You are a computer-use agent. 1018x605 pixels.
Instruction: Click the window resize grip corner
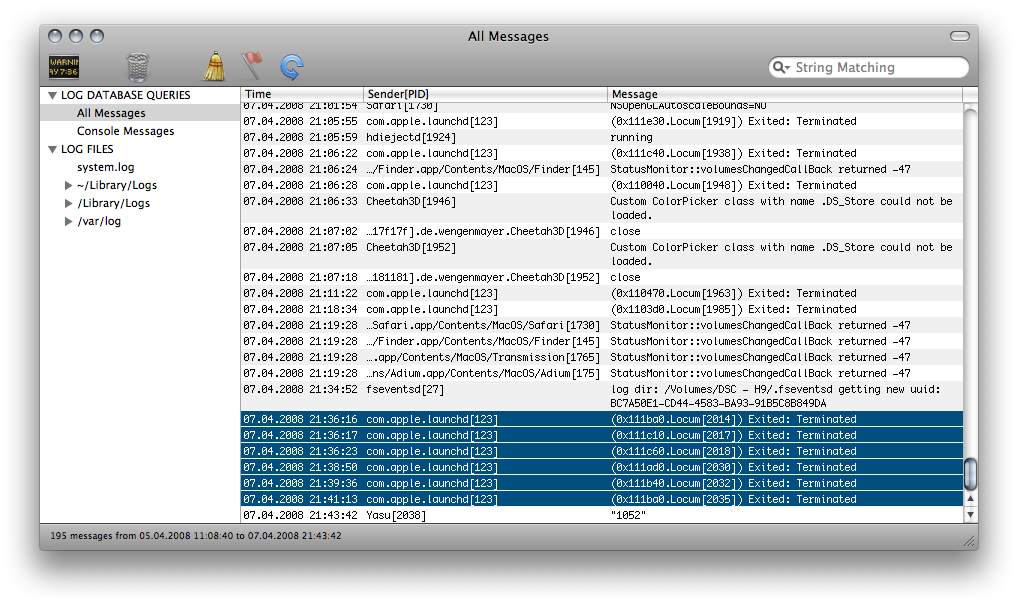pos(969,541)
